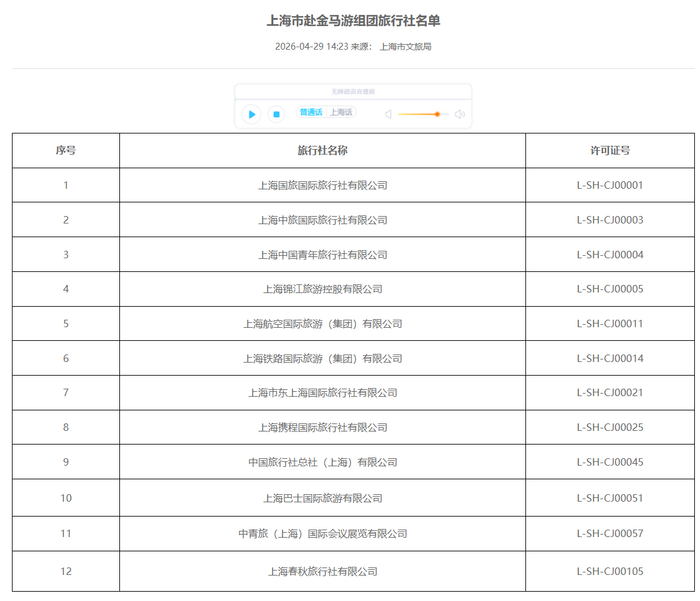This screenshot has height=601, width=700.
Task: Select 上海中国青年旅行社有限公司 cell
Action: tap(322, 255)
